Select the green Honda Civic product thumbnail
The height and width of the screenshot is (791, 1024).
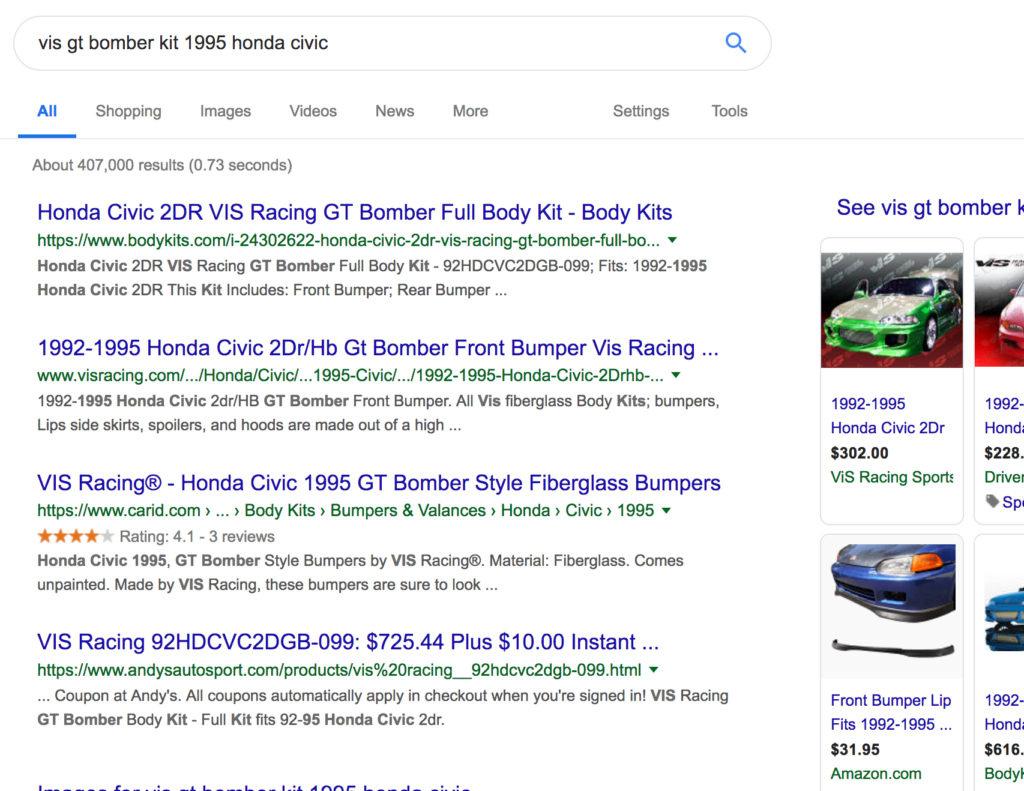pyautogui.click(x=891, y=310)
